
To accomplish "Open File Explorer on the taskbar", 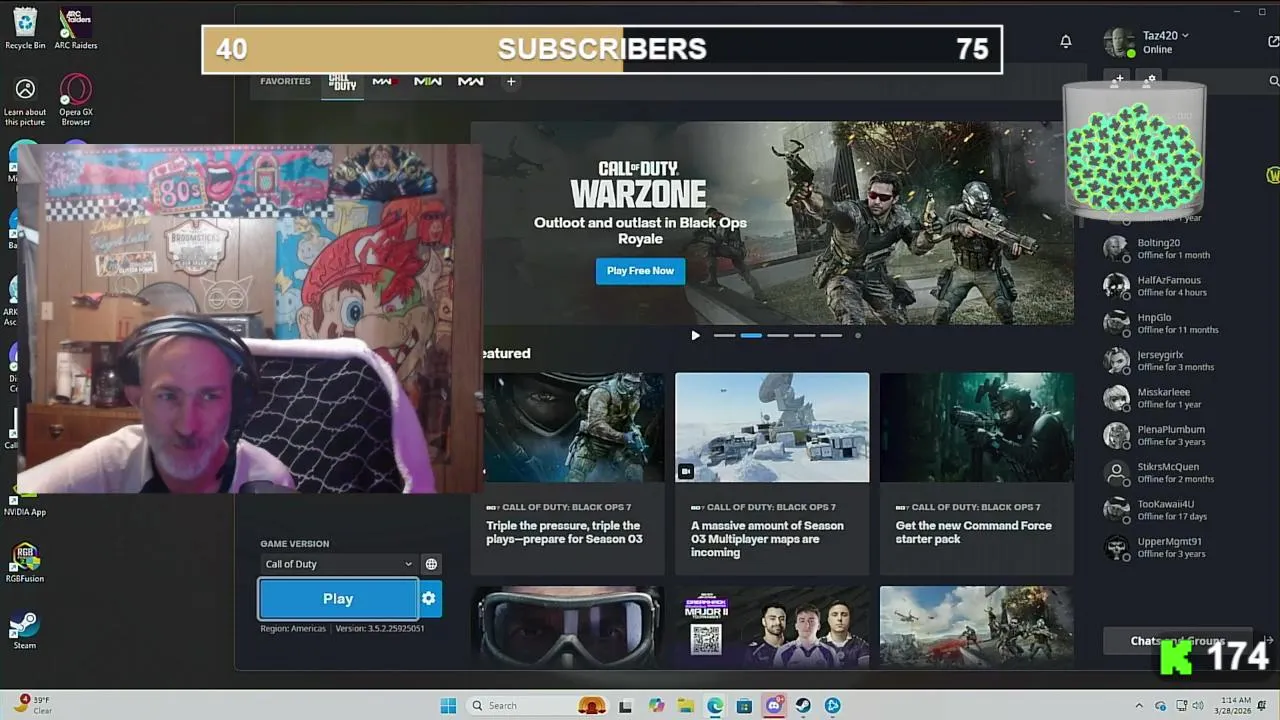I will pyautogui.click(x=686, y=706).
